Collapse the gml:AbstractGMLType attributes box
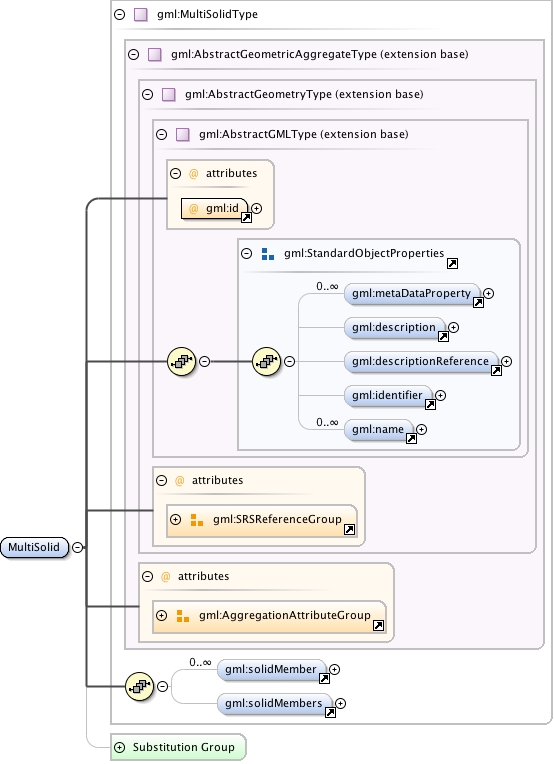Viewport: 554px width, 764px height. point(175,173)
